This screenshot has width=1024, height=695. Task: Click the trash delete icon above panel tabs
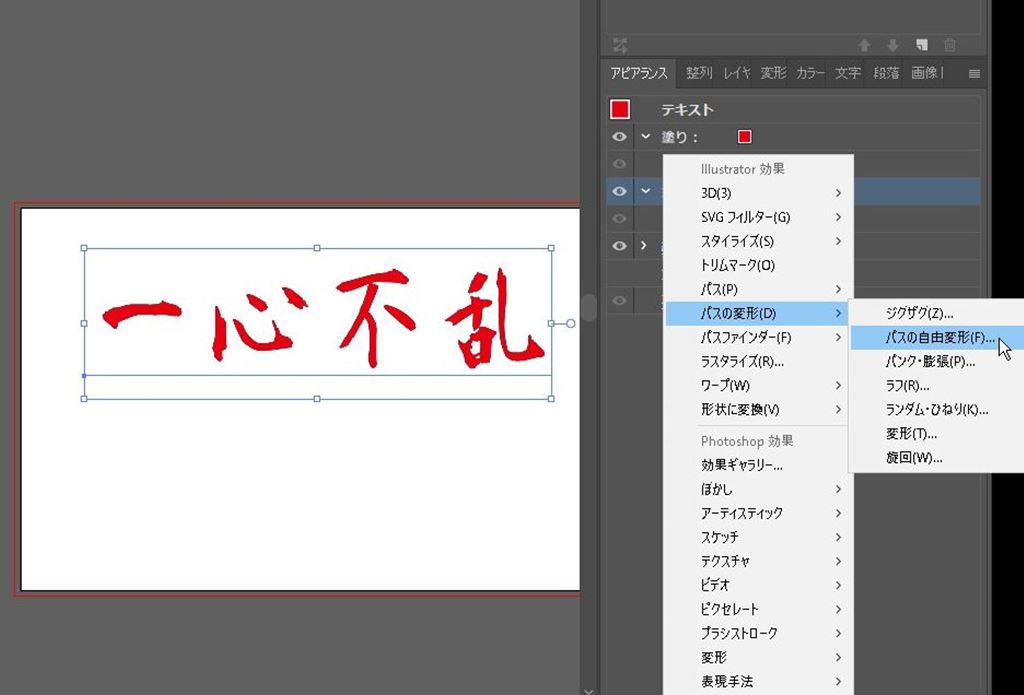tap(949, 45)
